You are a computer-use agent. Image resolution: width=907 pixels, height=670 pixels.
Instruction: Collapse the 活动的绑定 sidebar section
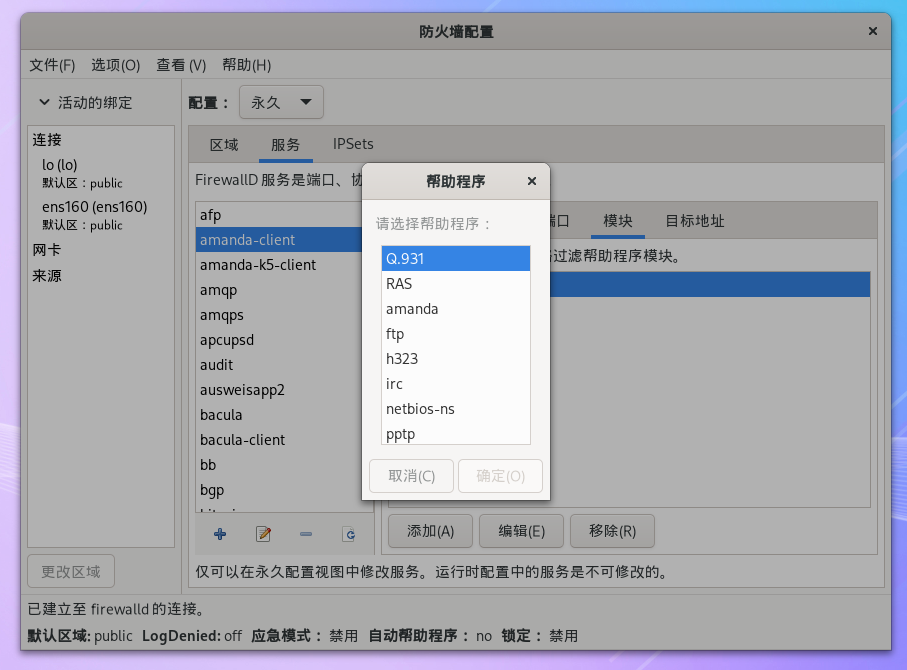click(44, 102)
